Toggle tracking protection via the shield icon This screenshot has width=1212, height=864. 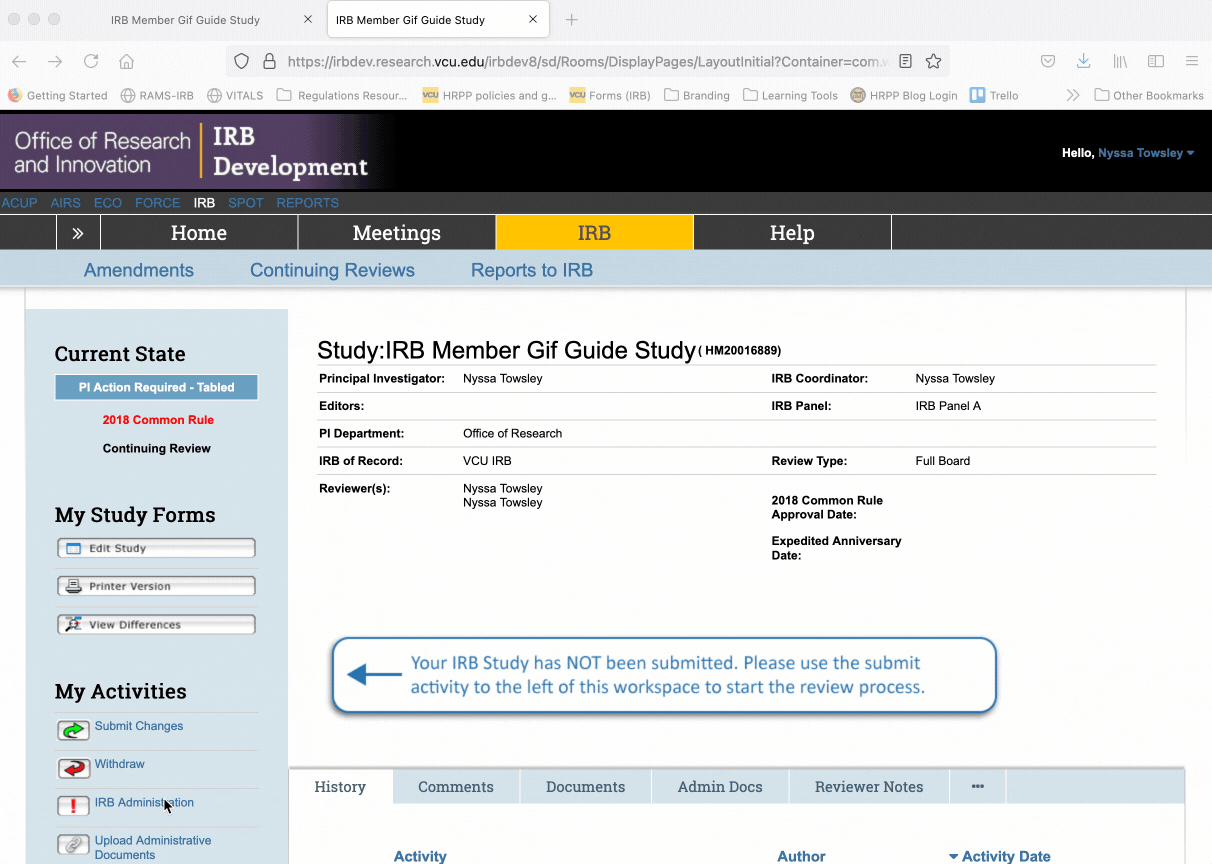[241, 61]
